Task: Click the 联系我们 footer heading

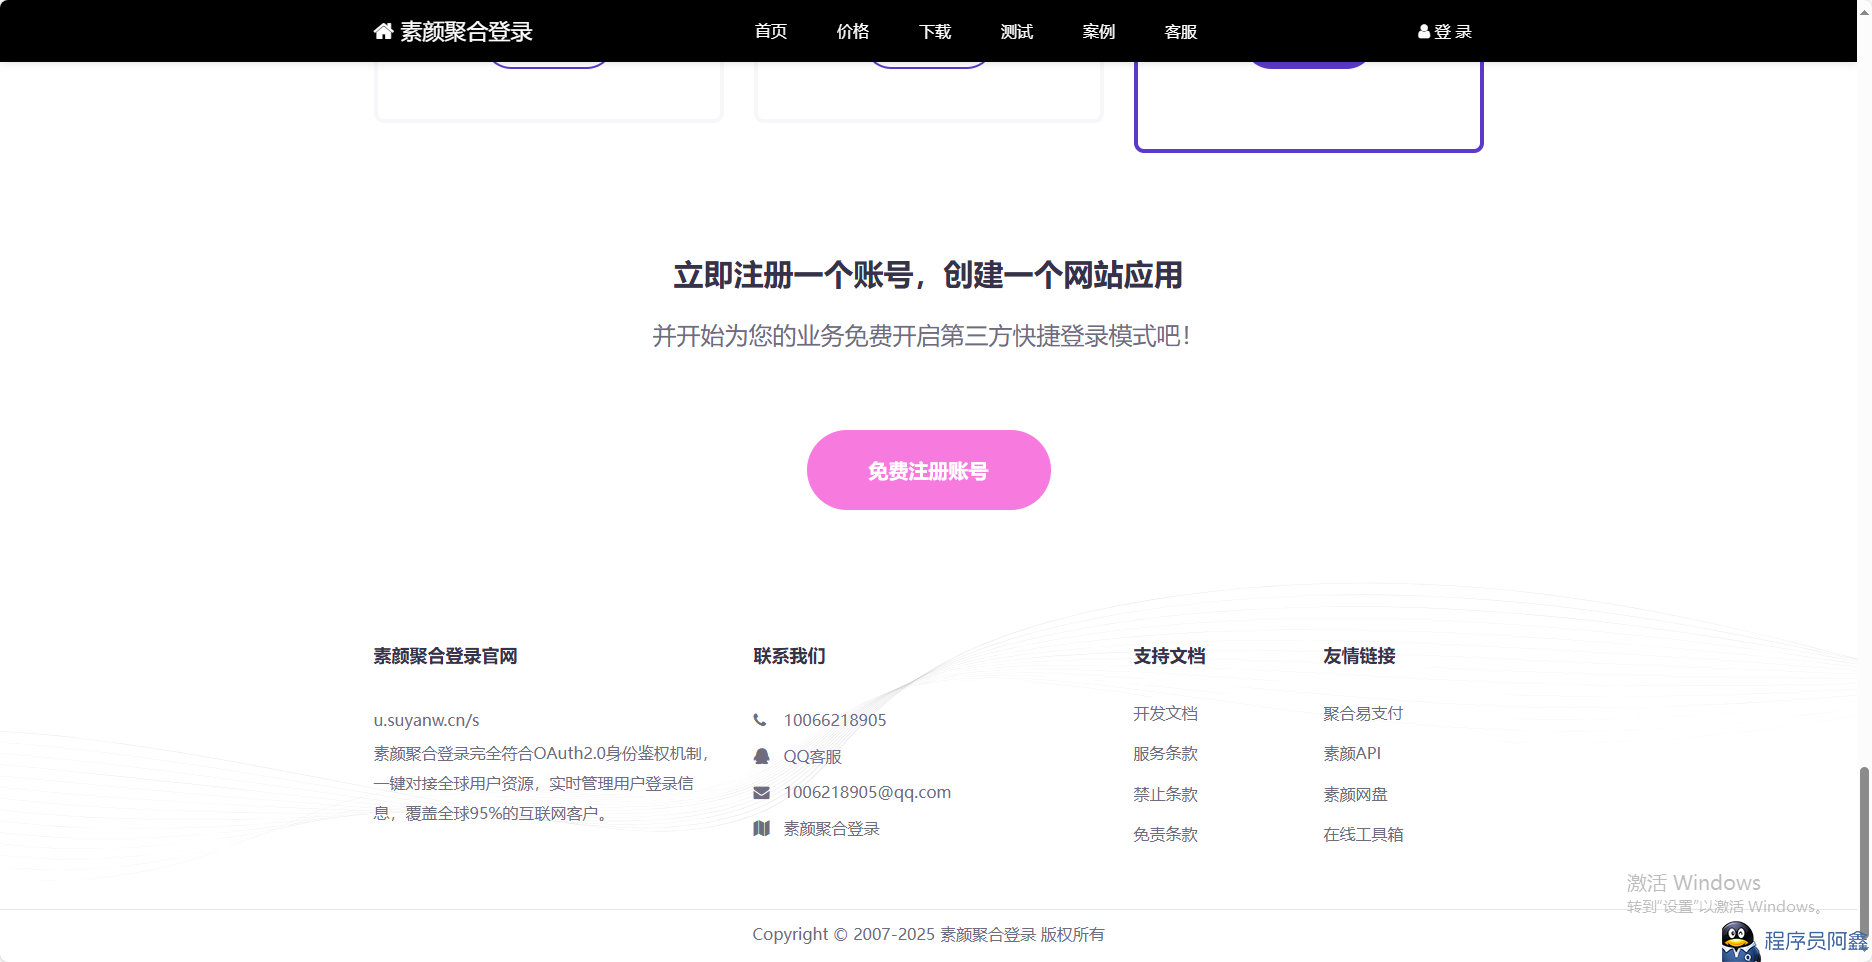Action: pos(789,656)
